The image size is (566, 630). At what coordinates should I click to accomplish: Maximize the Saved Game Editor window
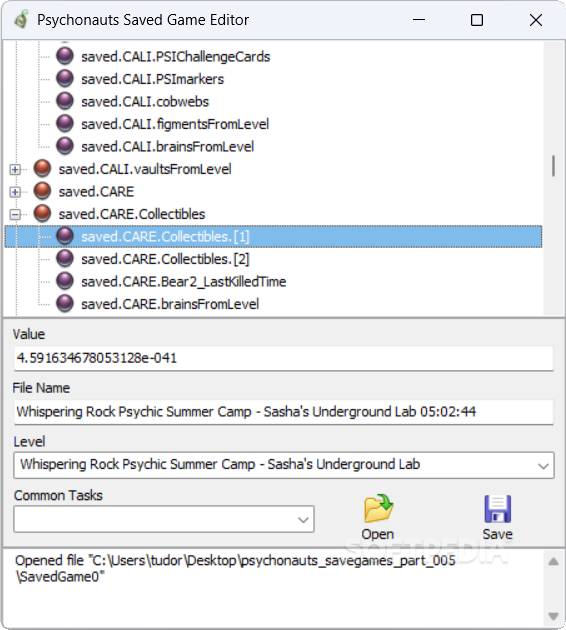[477, 20]
